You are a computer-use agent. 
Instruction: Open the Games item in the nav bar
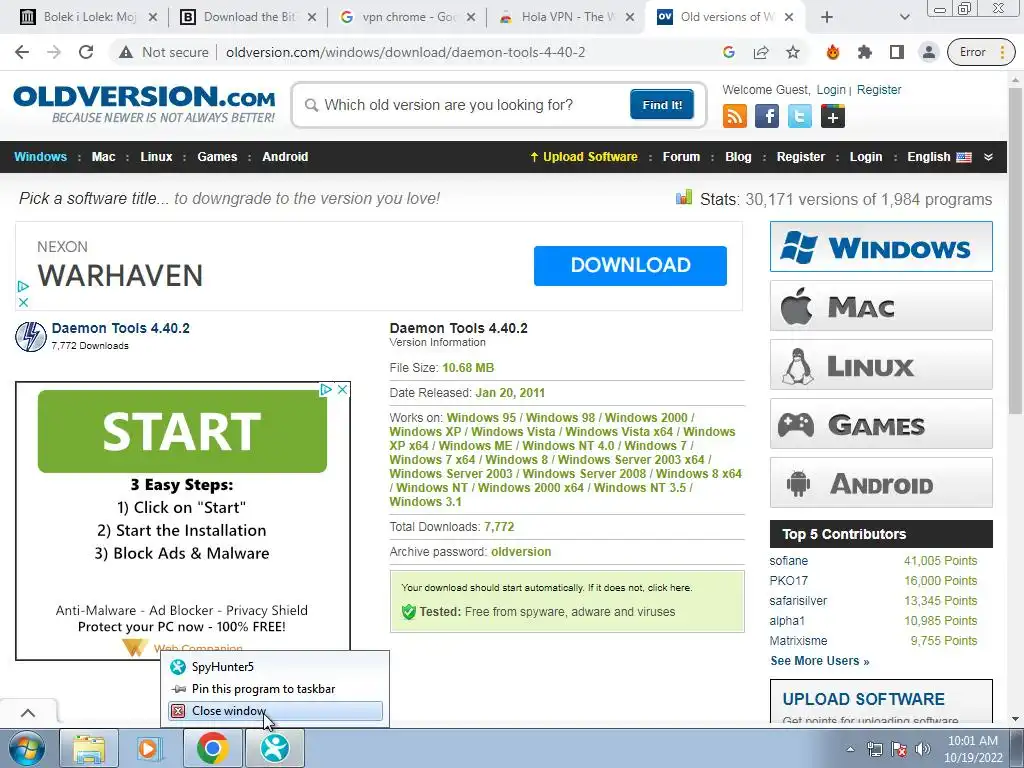(217, 157)
